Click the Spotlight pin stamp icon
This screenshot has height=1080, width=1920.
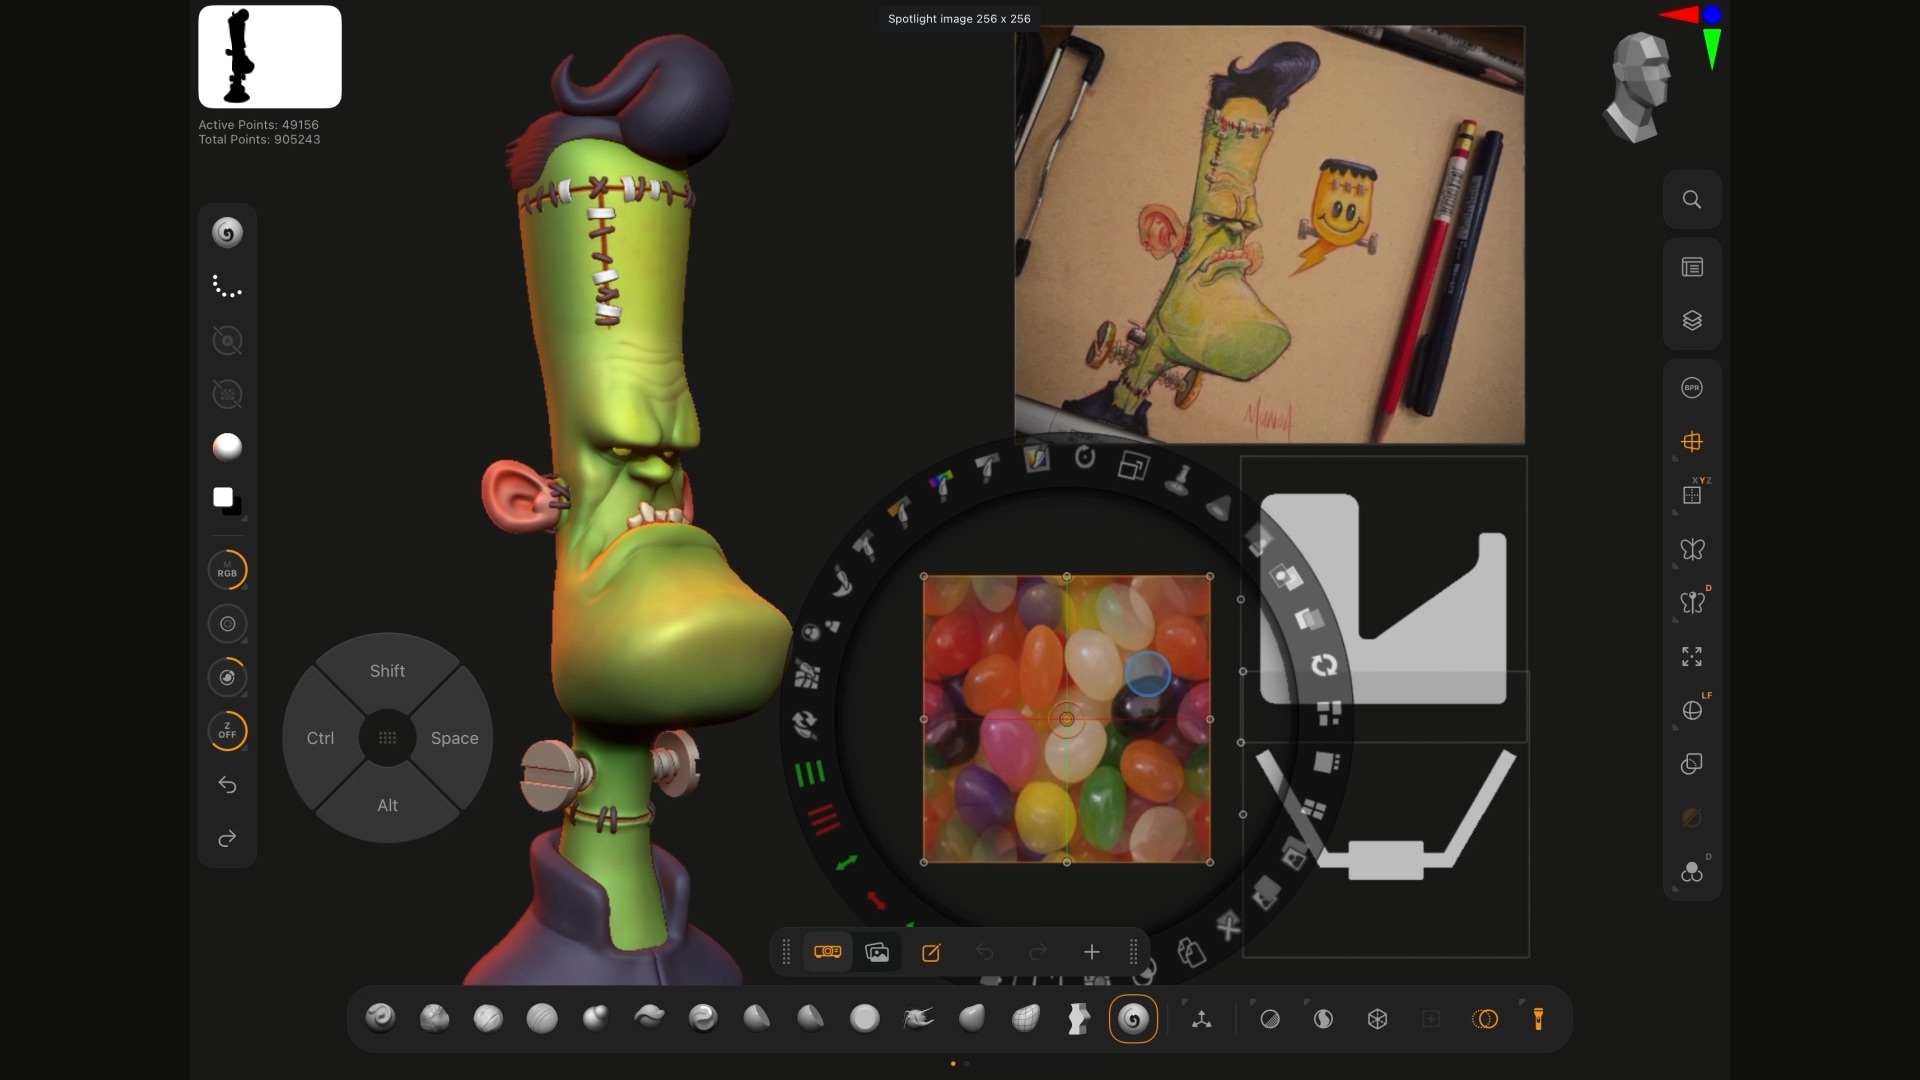click(1180, 480)
